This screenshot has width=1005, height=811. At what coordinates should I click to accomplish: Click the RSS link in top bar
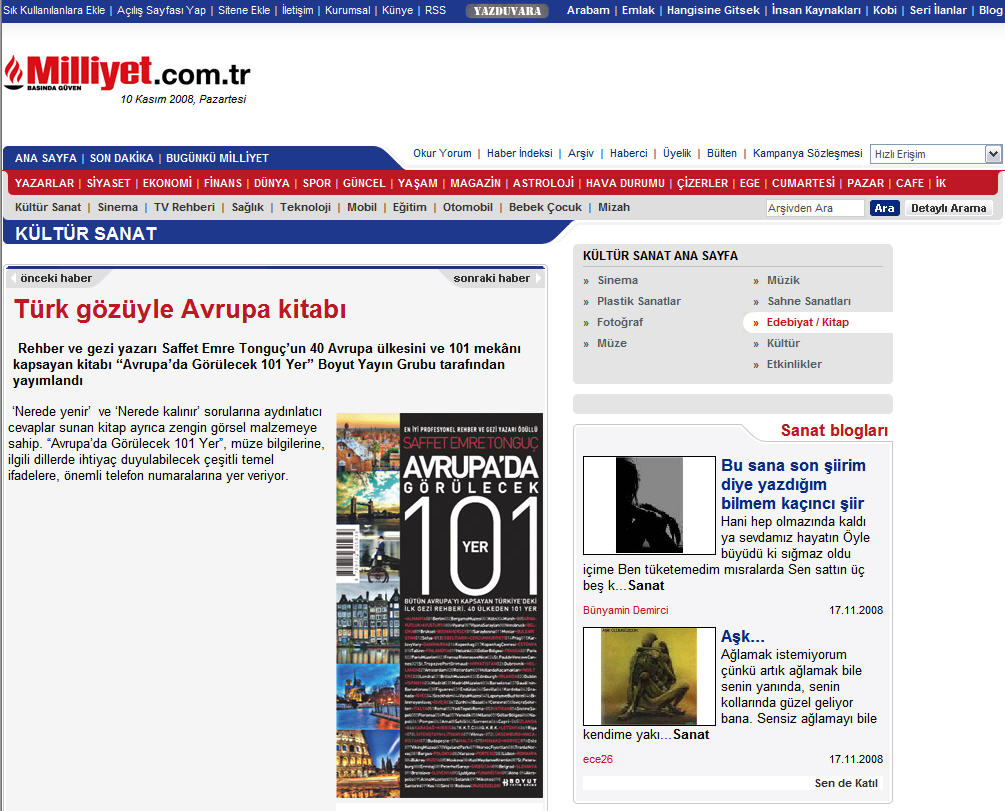pyautogui.click(x=435, y=10)
